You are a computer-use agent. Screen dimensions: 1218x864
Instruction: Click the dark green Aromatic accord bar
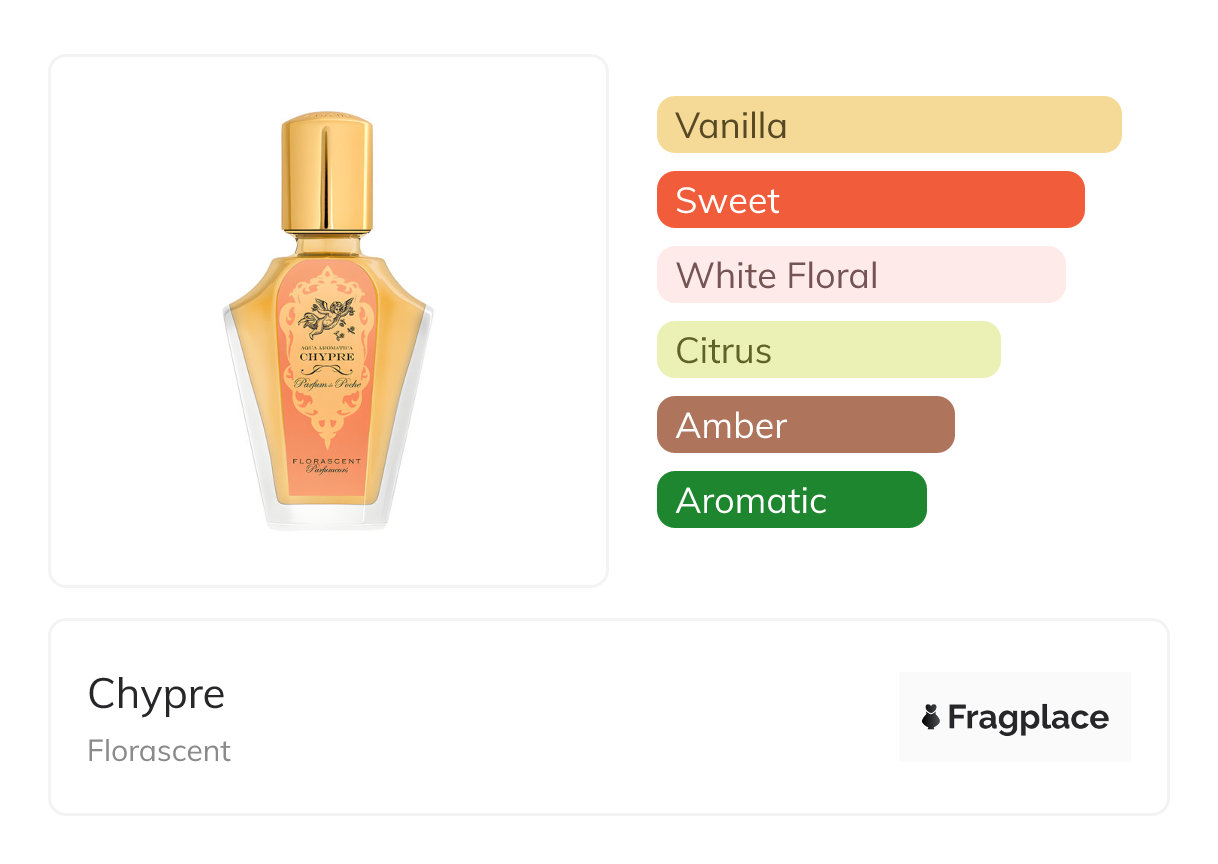coord(791,500)
